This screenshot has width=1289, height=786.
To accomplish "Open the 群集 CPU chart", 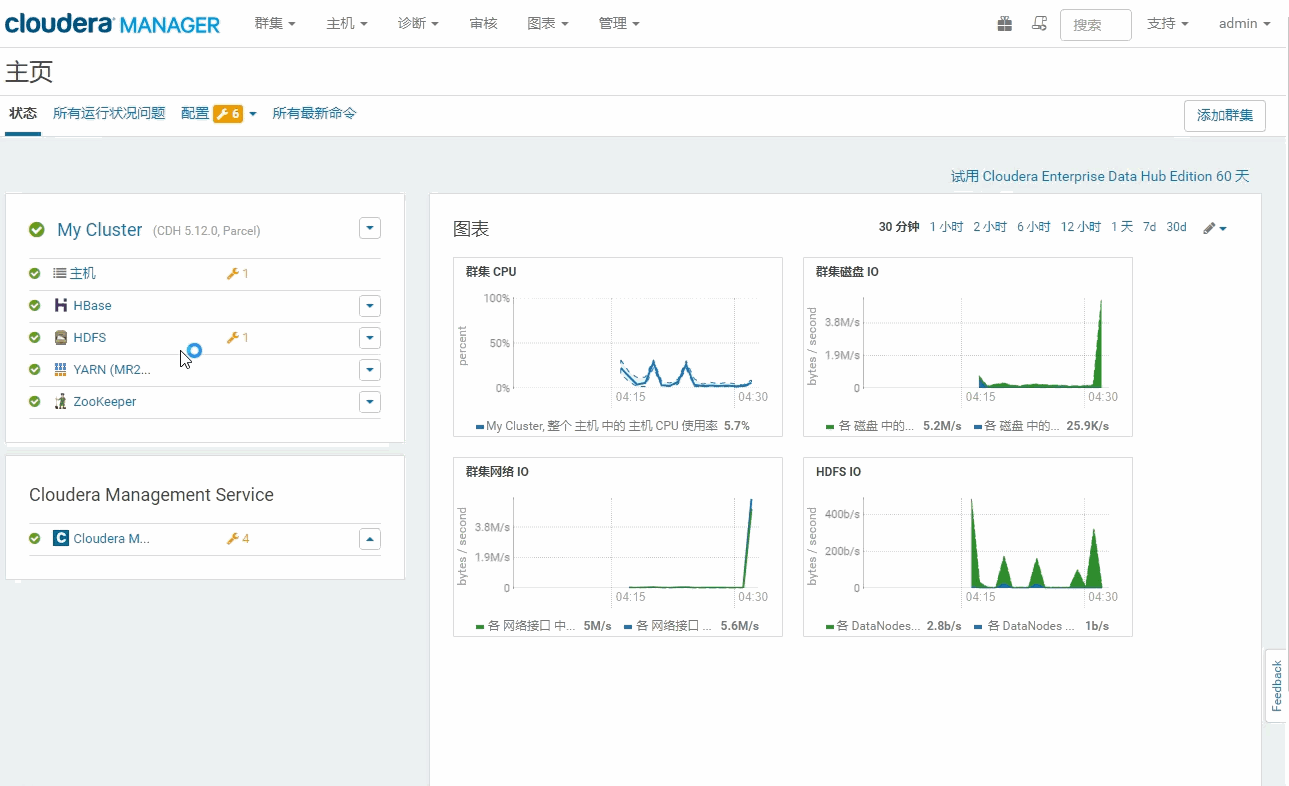I will click(618, 346).
